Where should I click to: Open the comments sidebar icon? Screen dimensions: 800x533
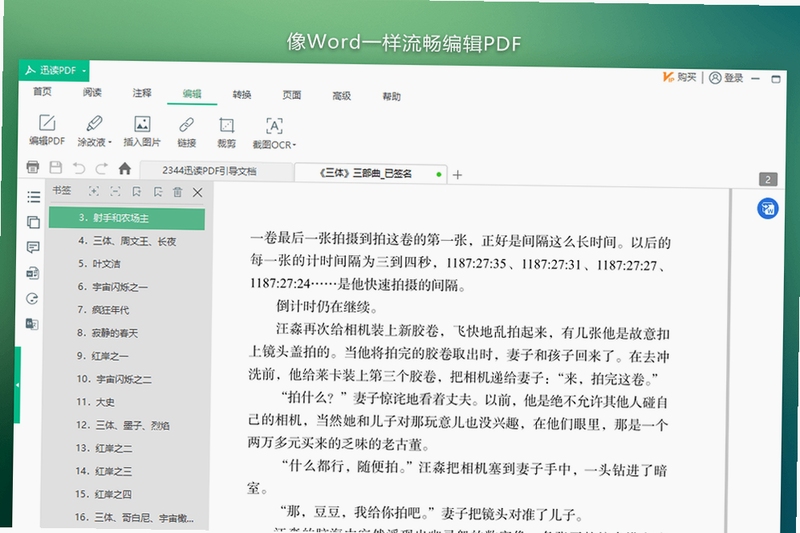tap(33, 247)
